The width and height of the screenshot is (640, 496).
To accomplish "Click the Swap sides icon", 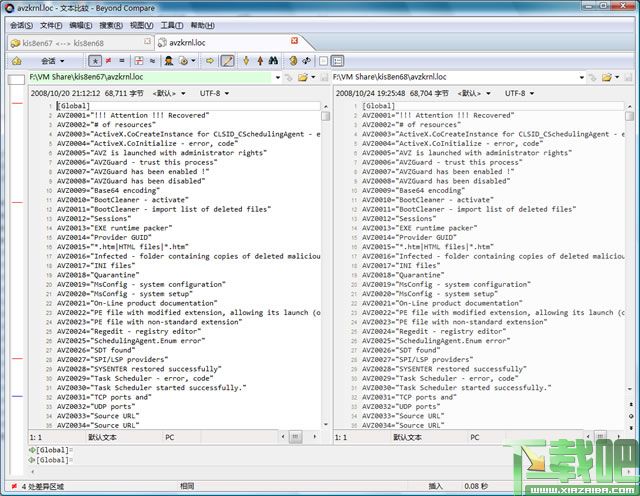I will [x=306, y=61].
